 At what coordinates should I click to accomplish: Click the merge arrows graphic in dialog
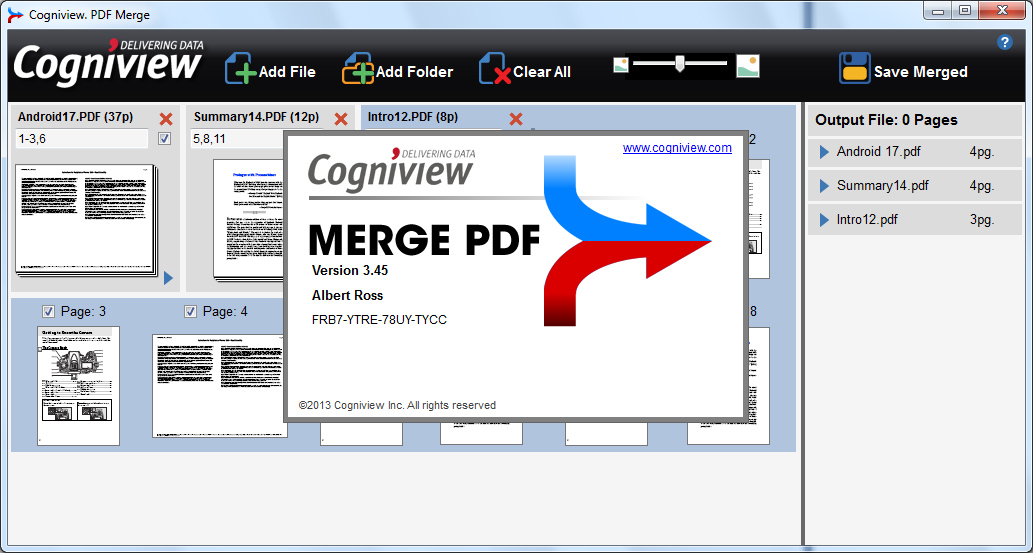click(627, 241)
